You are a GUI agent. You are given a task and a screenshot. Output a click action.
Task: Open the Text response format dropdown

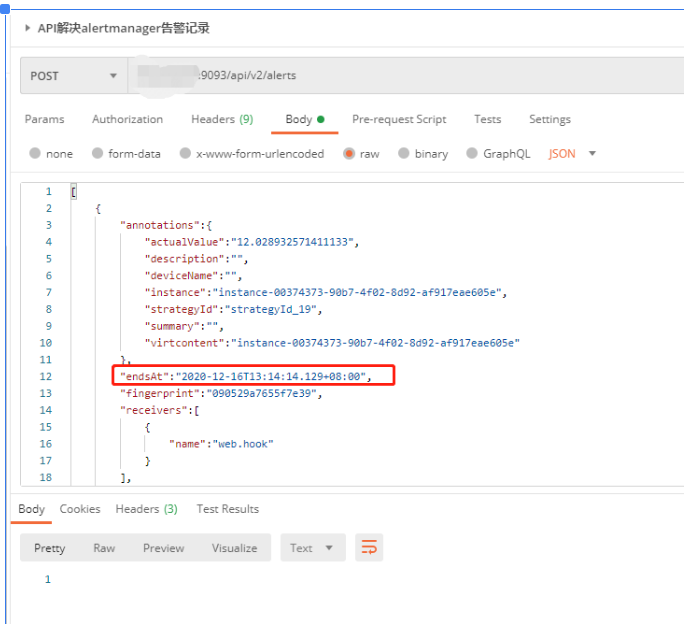point(313,548)
